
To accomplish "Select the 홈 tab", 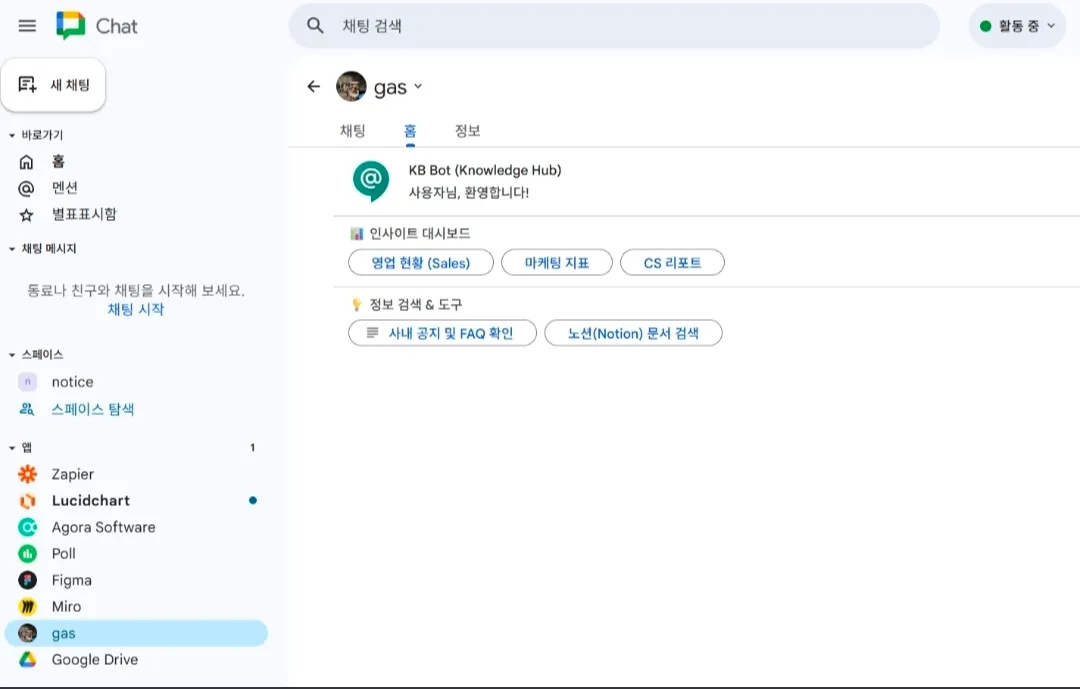I will coord(410,131).
